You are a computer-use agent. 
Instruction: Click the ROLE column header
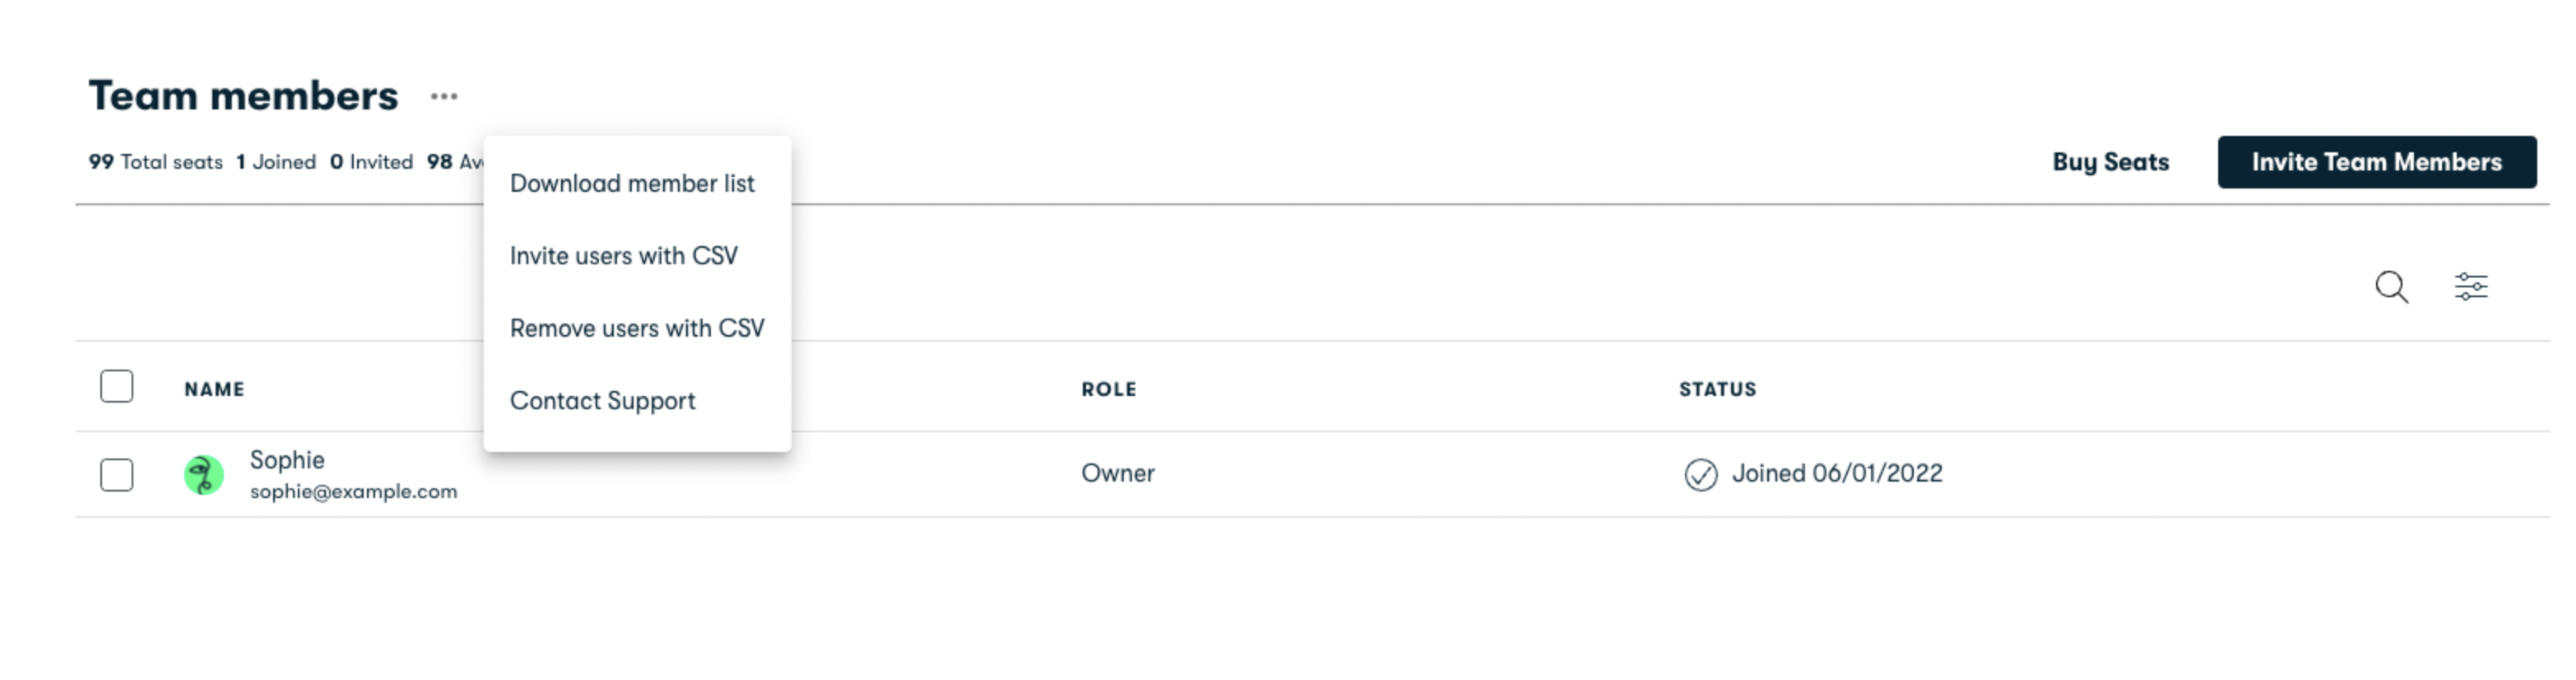(x=1108, y=389)
